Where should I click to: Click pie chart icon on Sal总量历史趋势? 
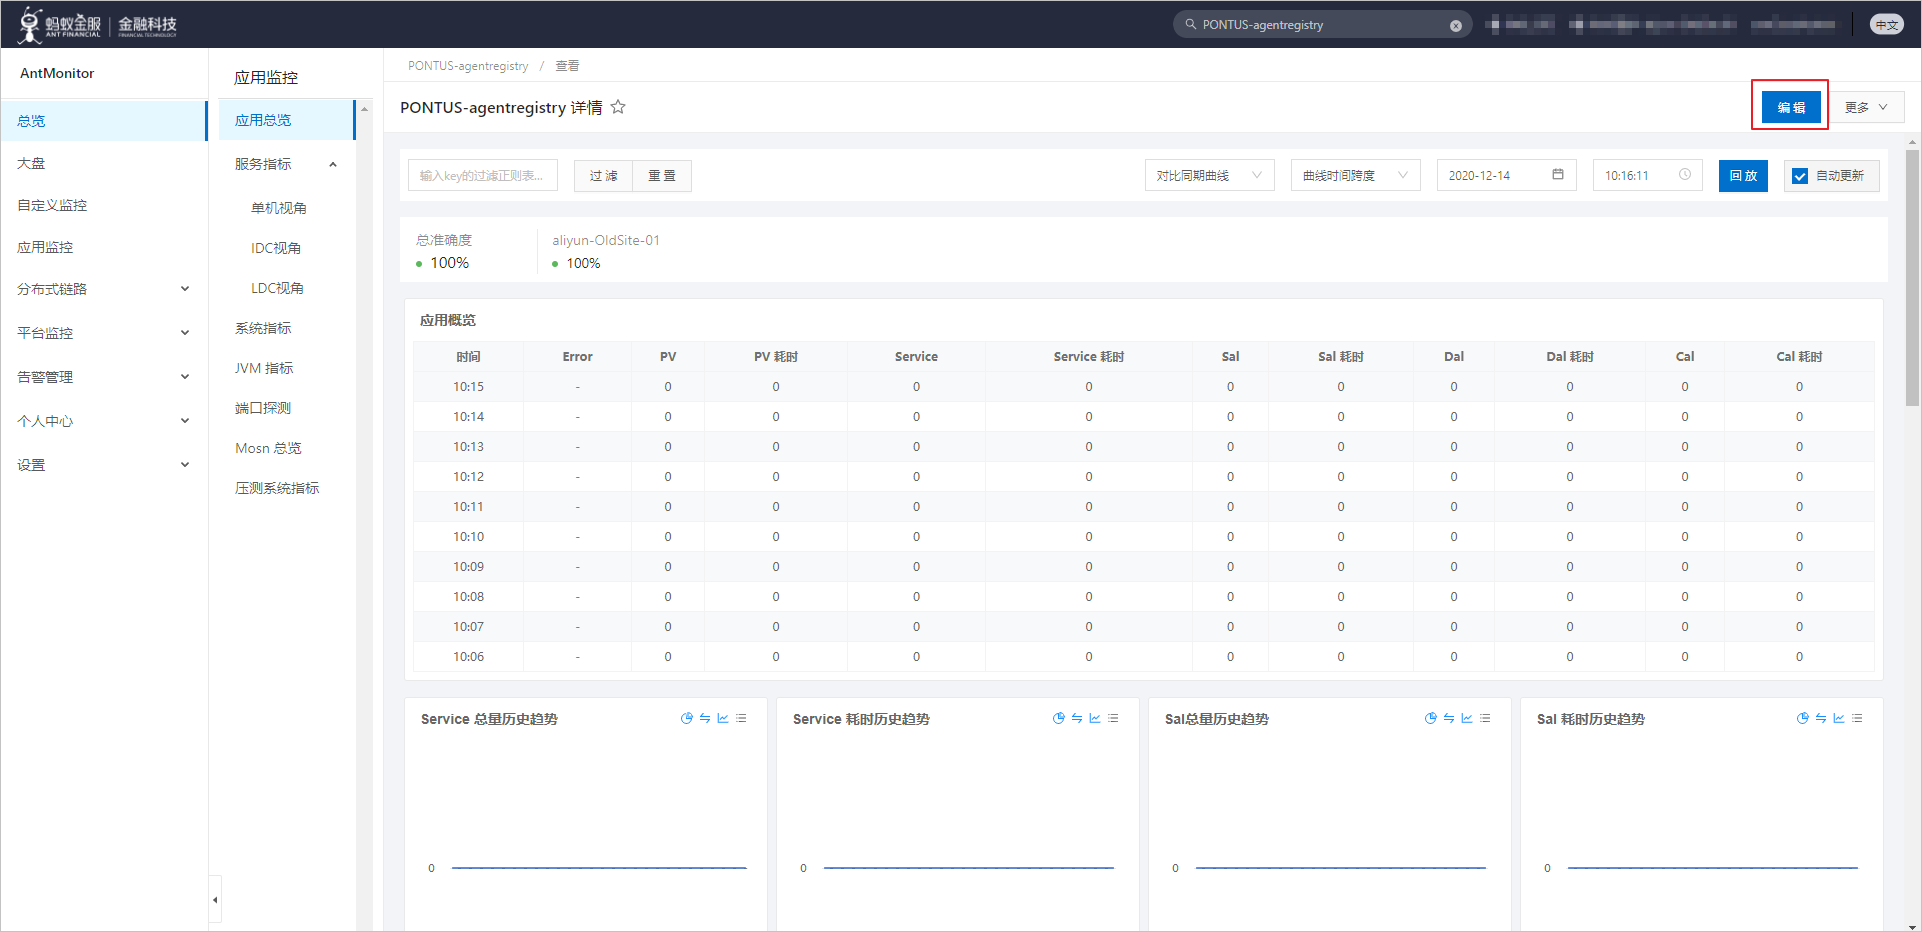point(1431,718)
